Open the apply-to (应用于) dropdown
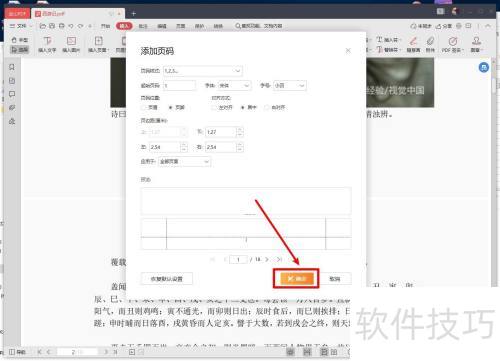The image size is (500, 361). pos(184,162)
